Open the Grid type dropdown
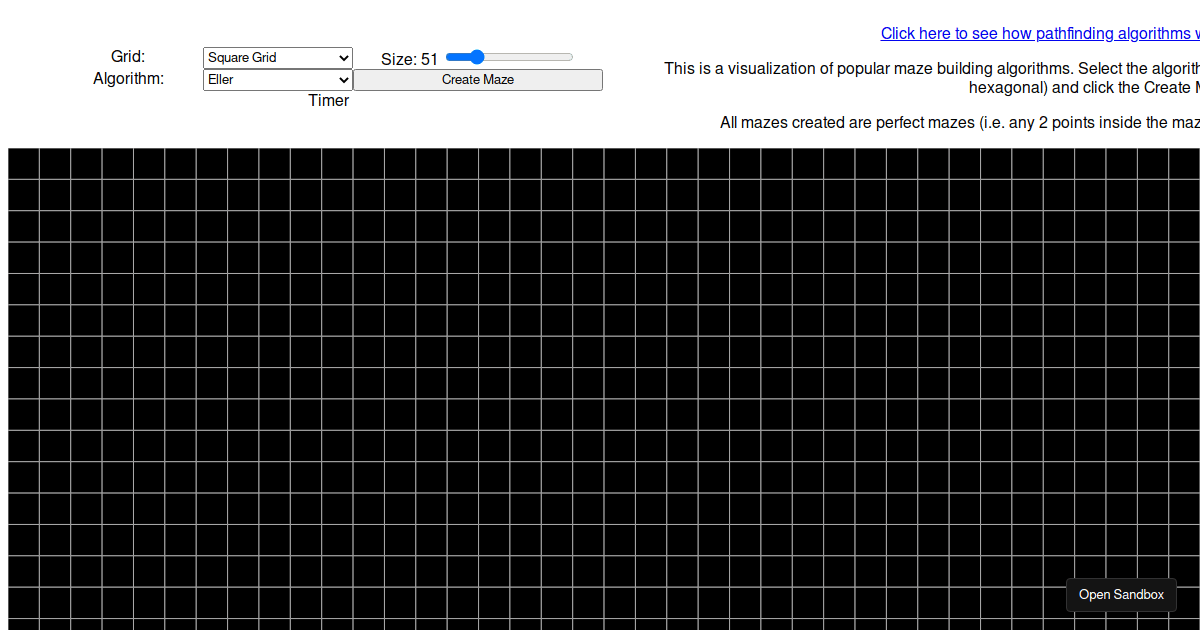The height and width of the screenshot is (630, 1200). pos(278,58)
